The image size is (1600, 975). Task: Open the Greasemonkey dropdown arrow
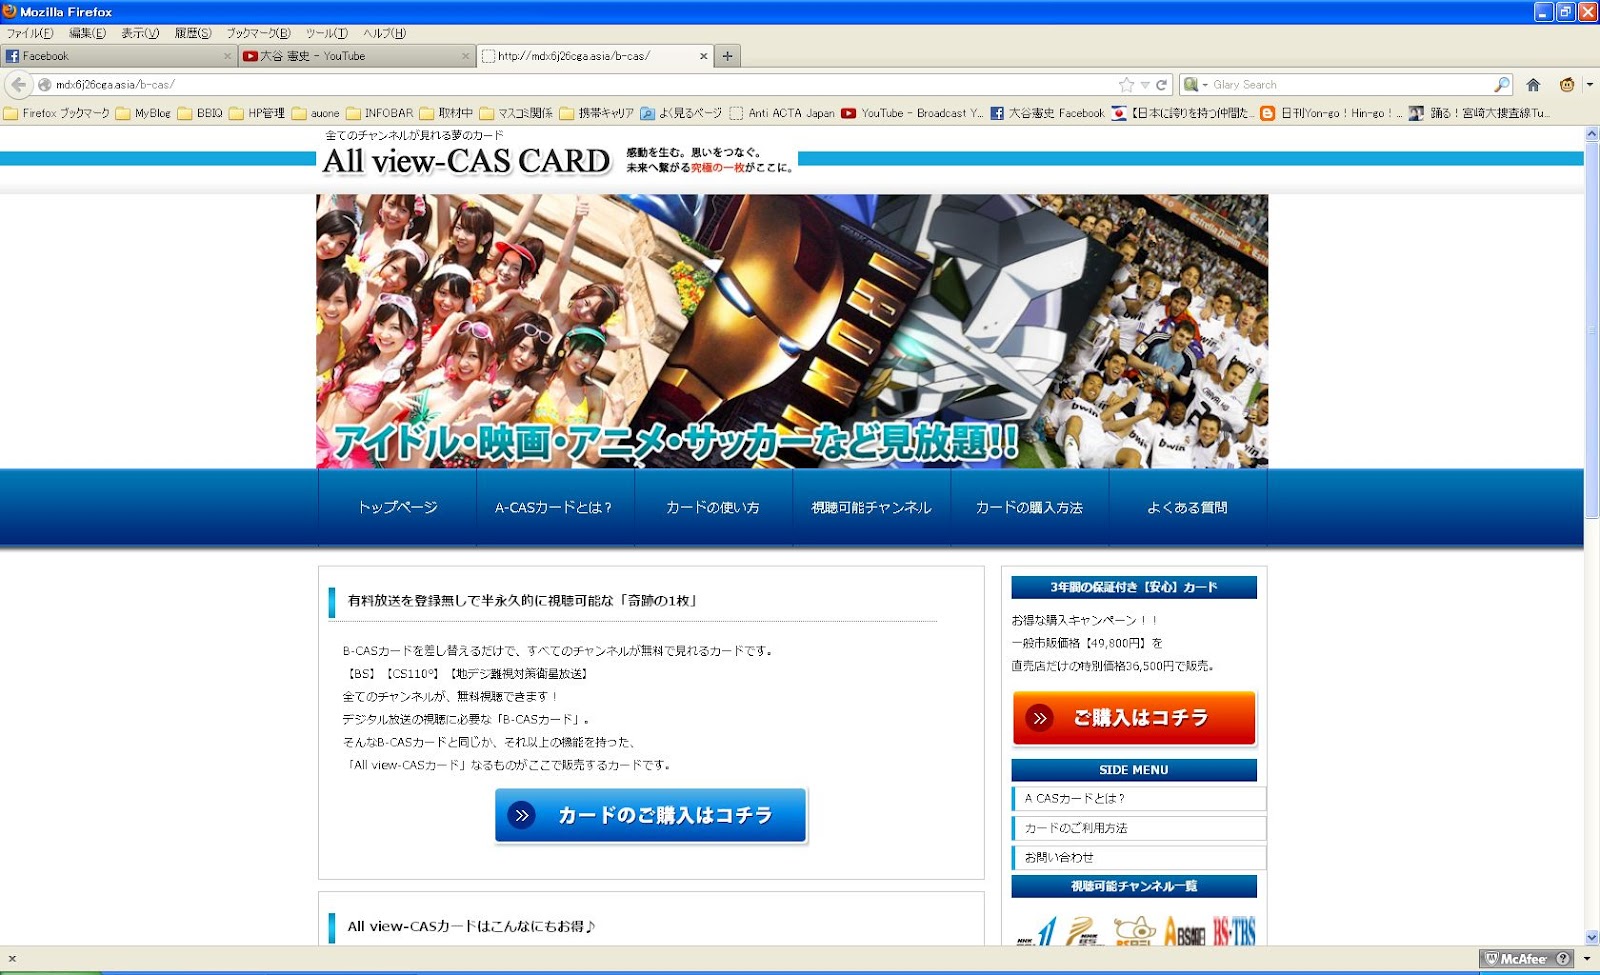[x=1589, y=85]
